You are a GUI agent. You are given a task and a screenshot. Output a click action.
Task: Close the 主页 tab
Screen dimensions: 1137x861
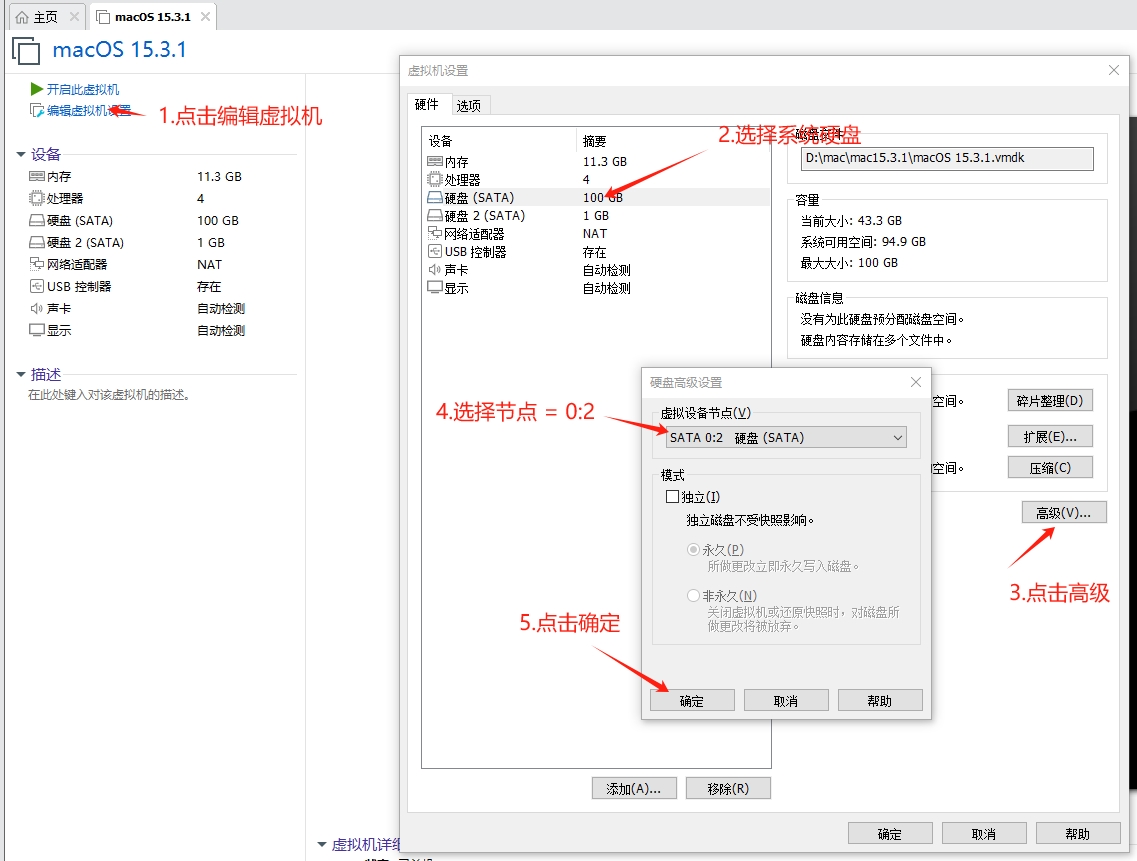(x=74, y=17)
